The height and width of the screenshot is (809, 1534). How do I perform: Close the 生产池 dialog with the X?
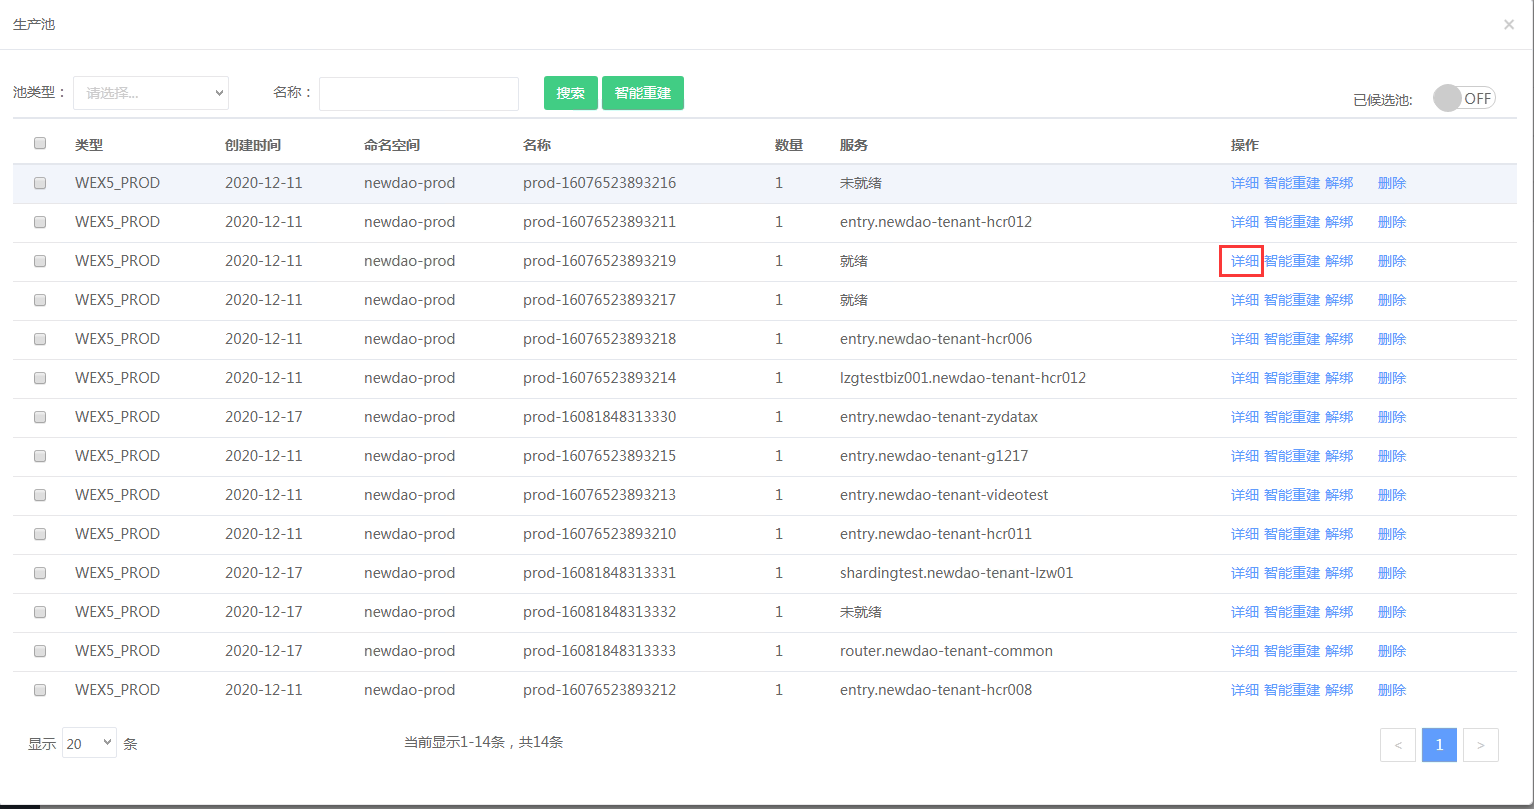click(1509, 24)
